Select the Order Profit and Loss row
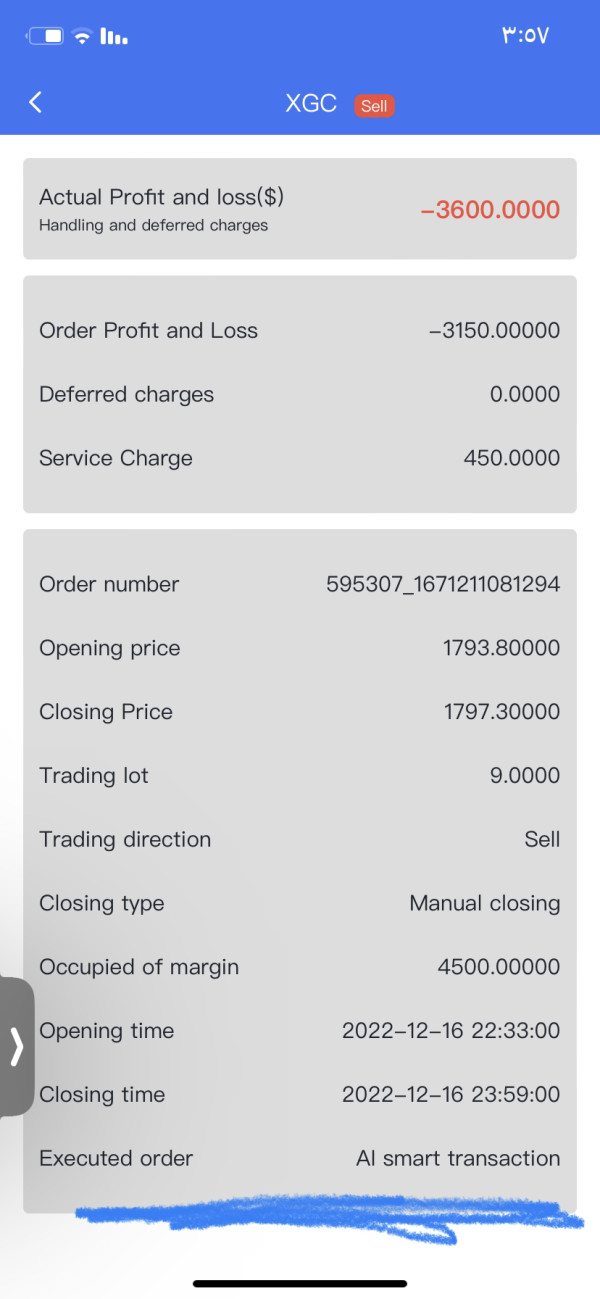The image size is (600, 1299). click(x=299, y=331)
